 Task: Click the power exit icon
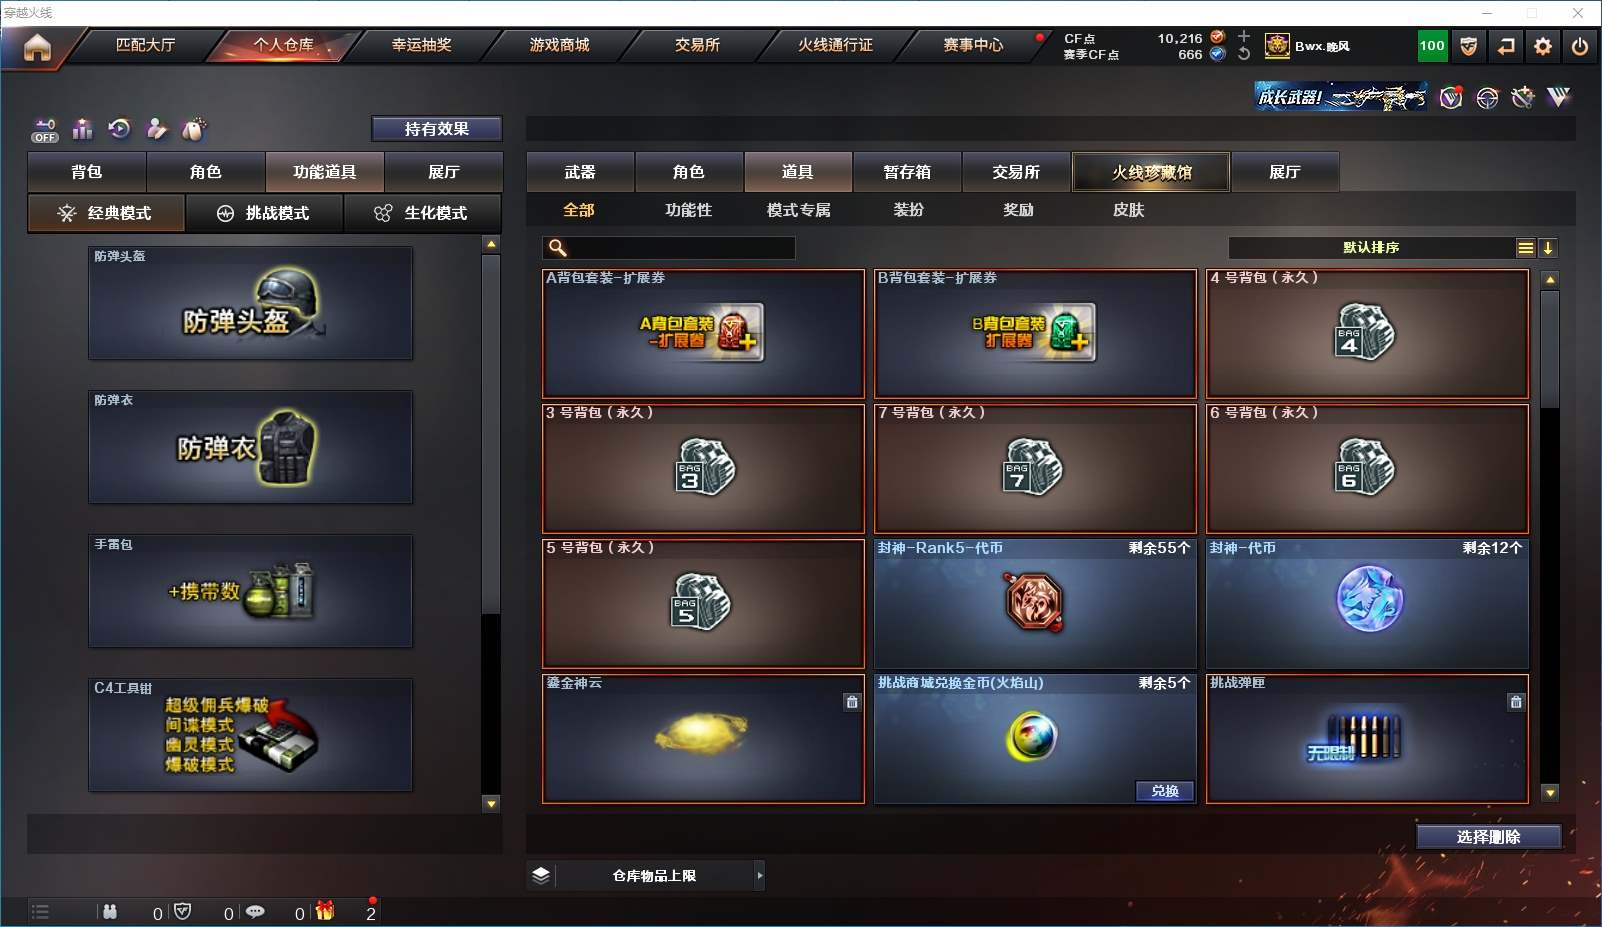pyautogui.click(x=1580, y=46)
